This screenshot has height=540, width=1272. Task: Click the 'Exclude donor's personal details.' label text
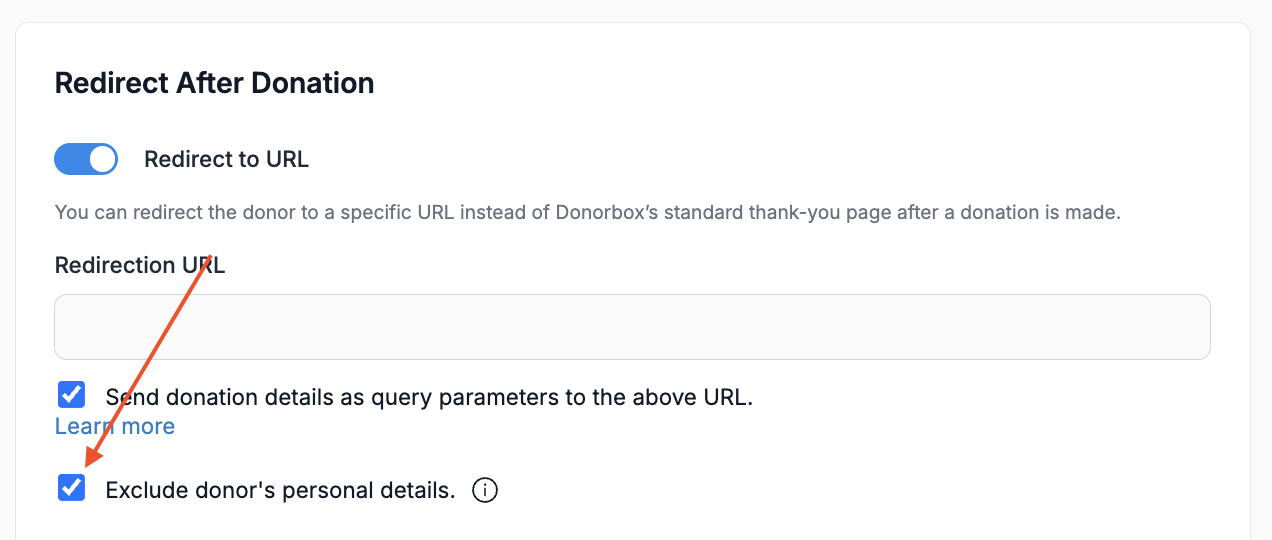280,491
